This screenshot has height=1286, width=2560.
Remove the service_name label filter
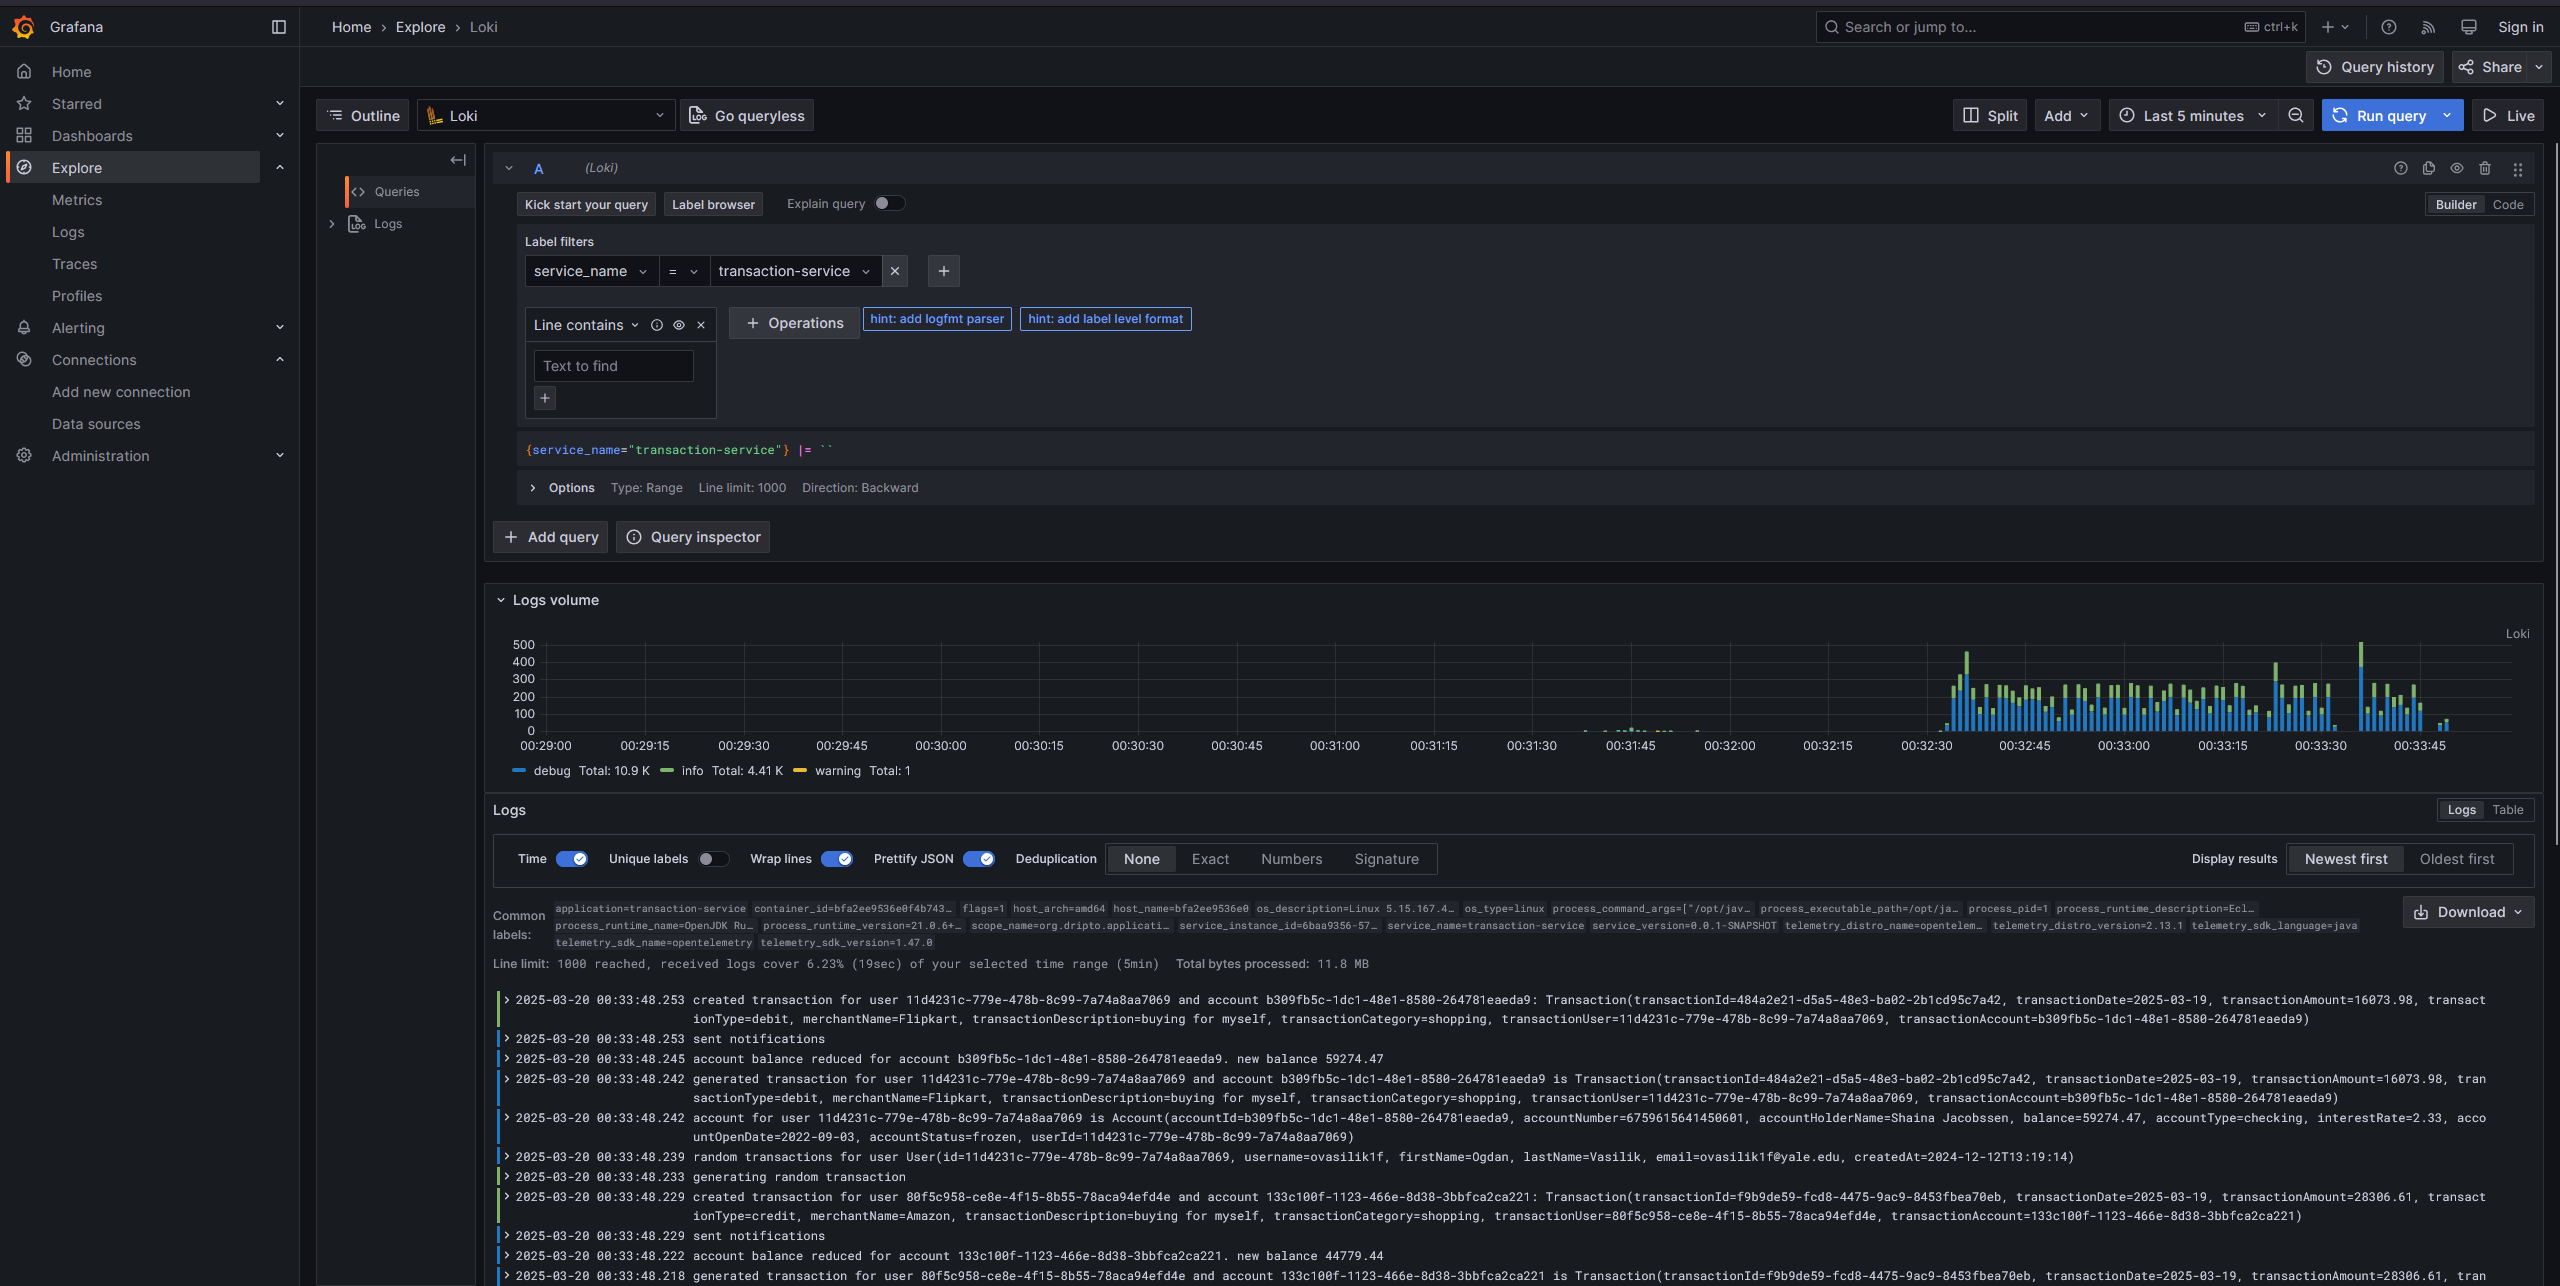[895, 271]
